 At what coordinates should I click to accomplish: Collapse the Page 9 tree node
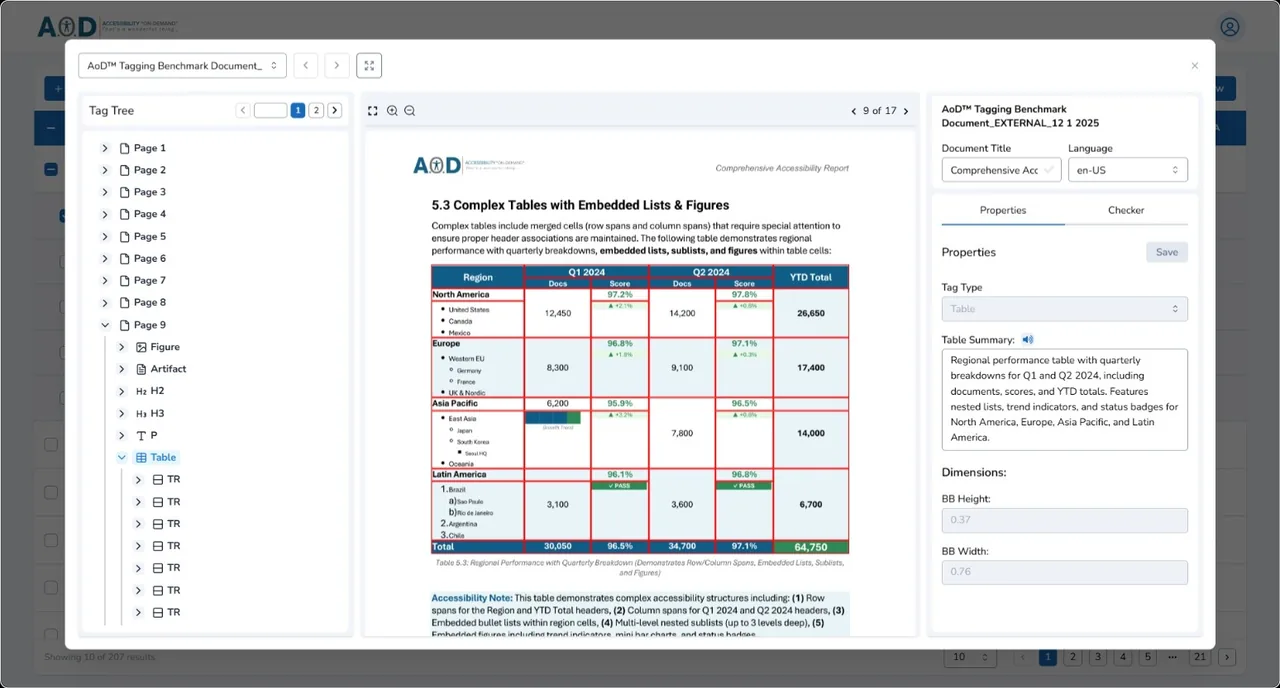[x=105, y=325]
